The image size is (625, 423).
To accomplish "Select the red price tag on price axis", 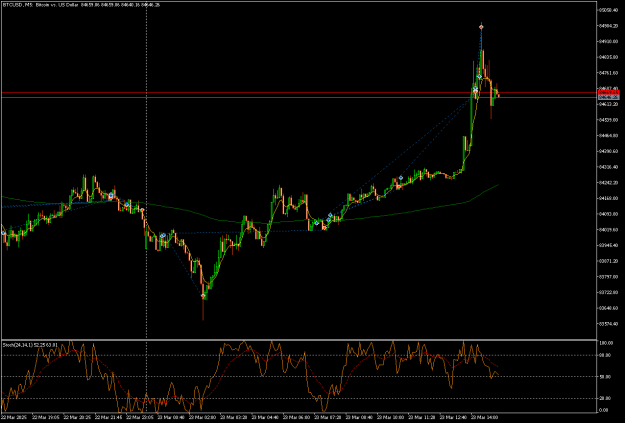I will click(609, 92).
